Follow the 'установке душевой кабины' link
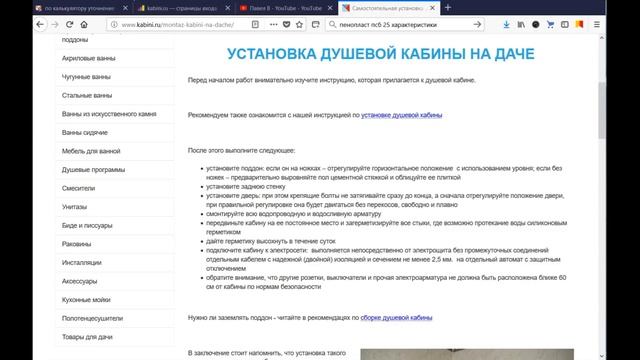The width and height of the screenshot is (640, 360). 401,115
